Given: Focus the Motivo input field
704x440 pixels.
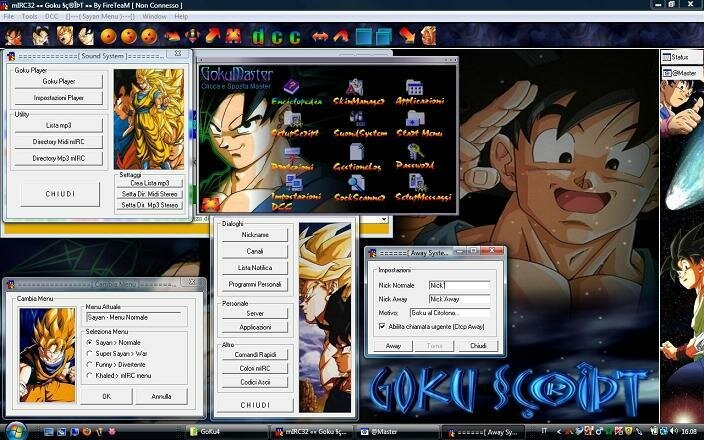Looking at the screenshot, I should (450, 312).
